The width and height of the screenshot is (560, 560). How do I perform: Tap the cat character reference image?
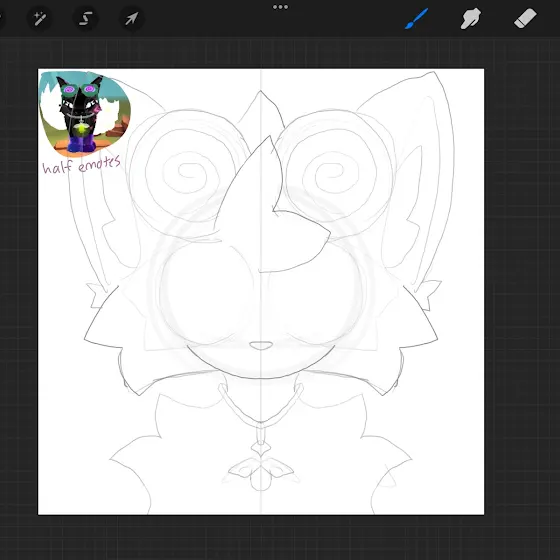[x=84, y=114]
